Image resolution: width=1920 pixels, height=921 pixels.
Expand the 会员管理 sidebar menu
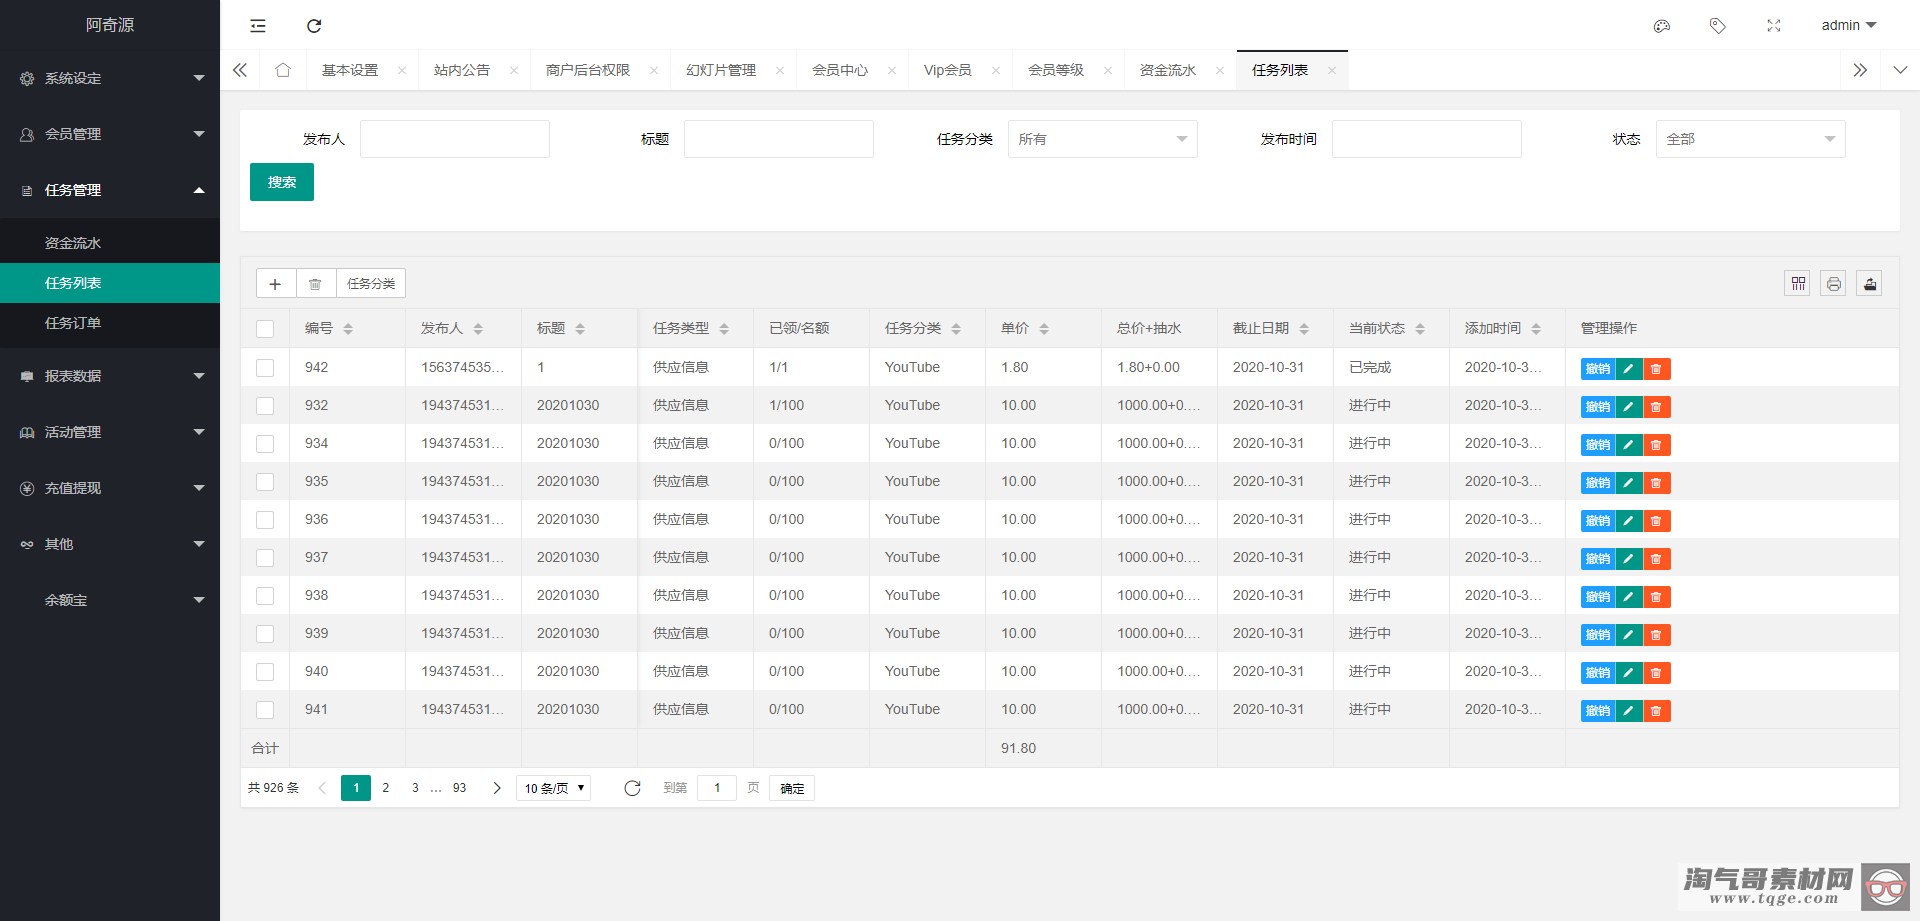click(x=110, y=134)
